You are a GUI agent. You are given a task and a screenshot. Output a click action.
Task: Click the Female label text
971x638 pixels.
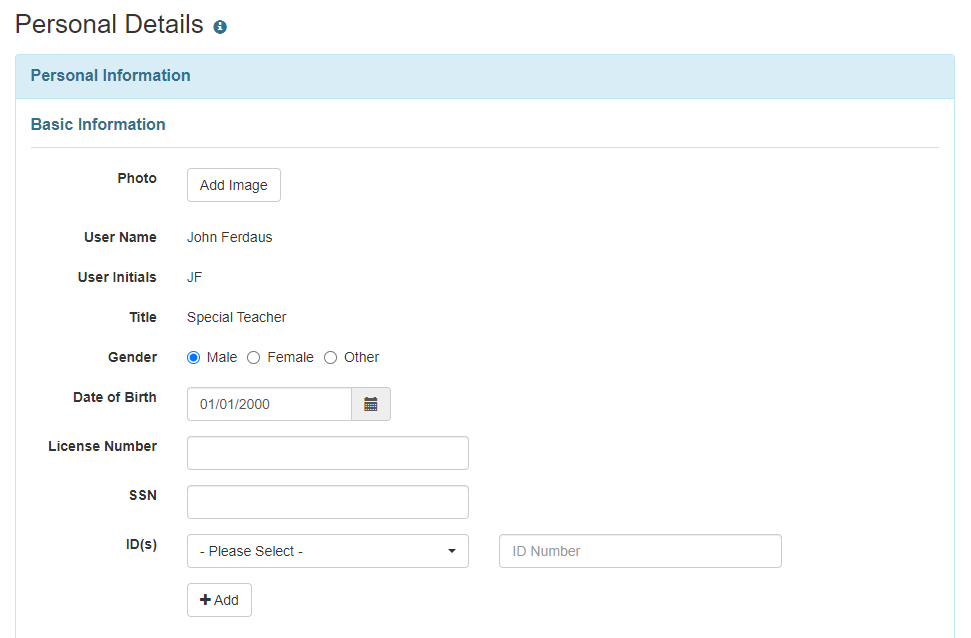pyautogui.click(x=290, y=357)
